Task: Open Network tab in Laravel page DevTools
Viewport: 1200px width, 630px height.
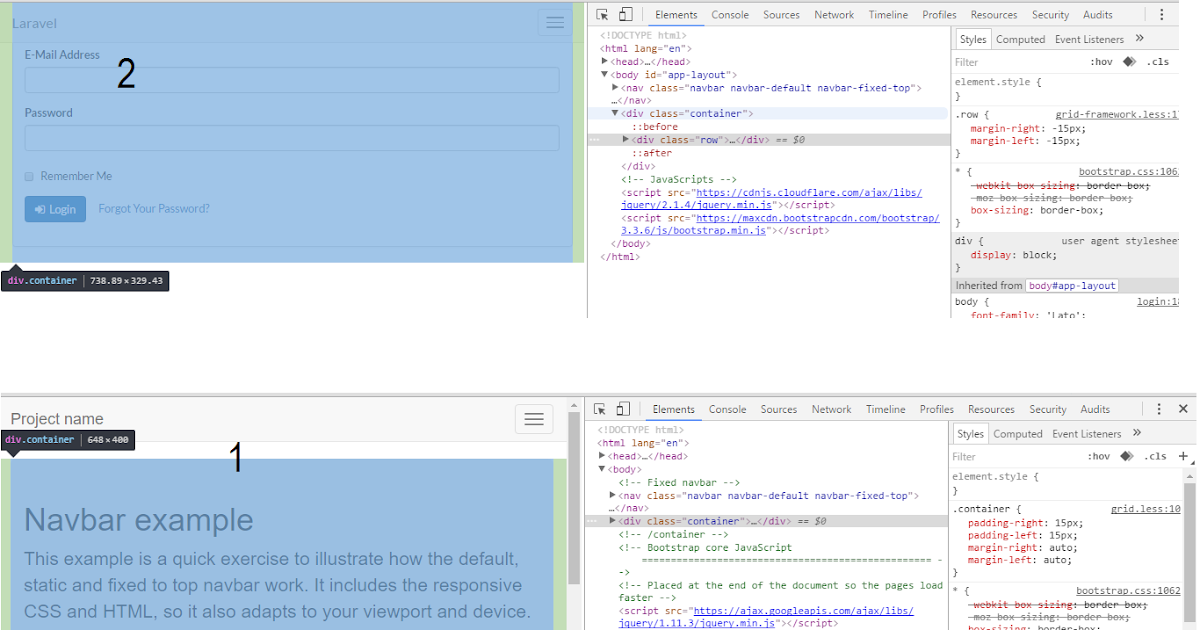Action: 834,15
